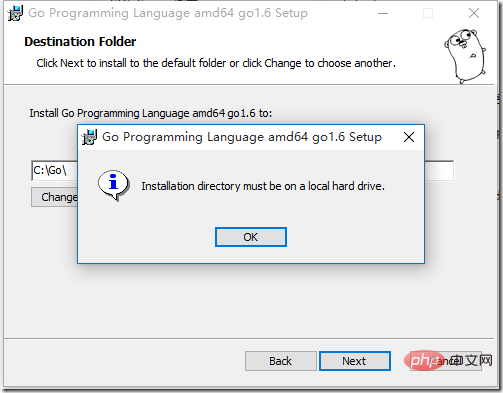Click the error message text
Screen dimensions: 503x393
point(263,186)
